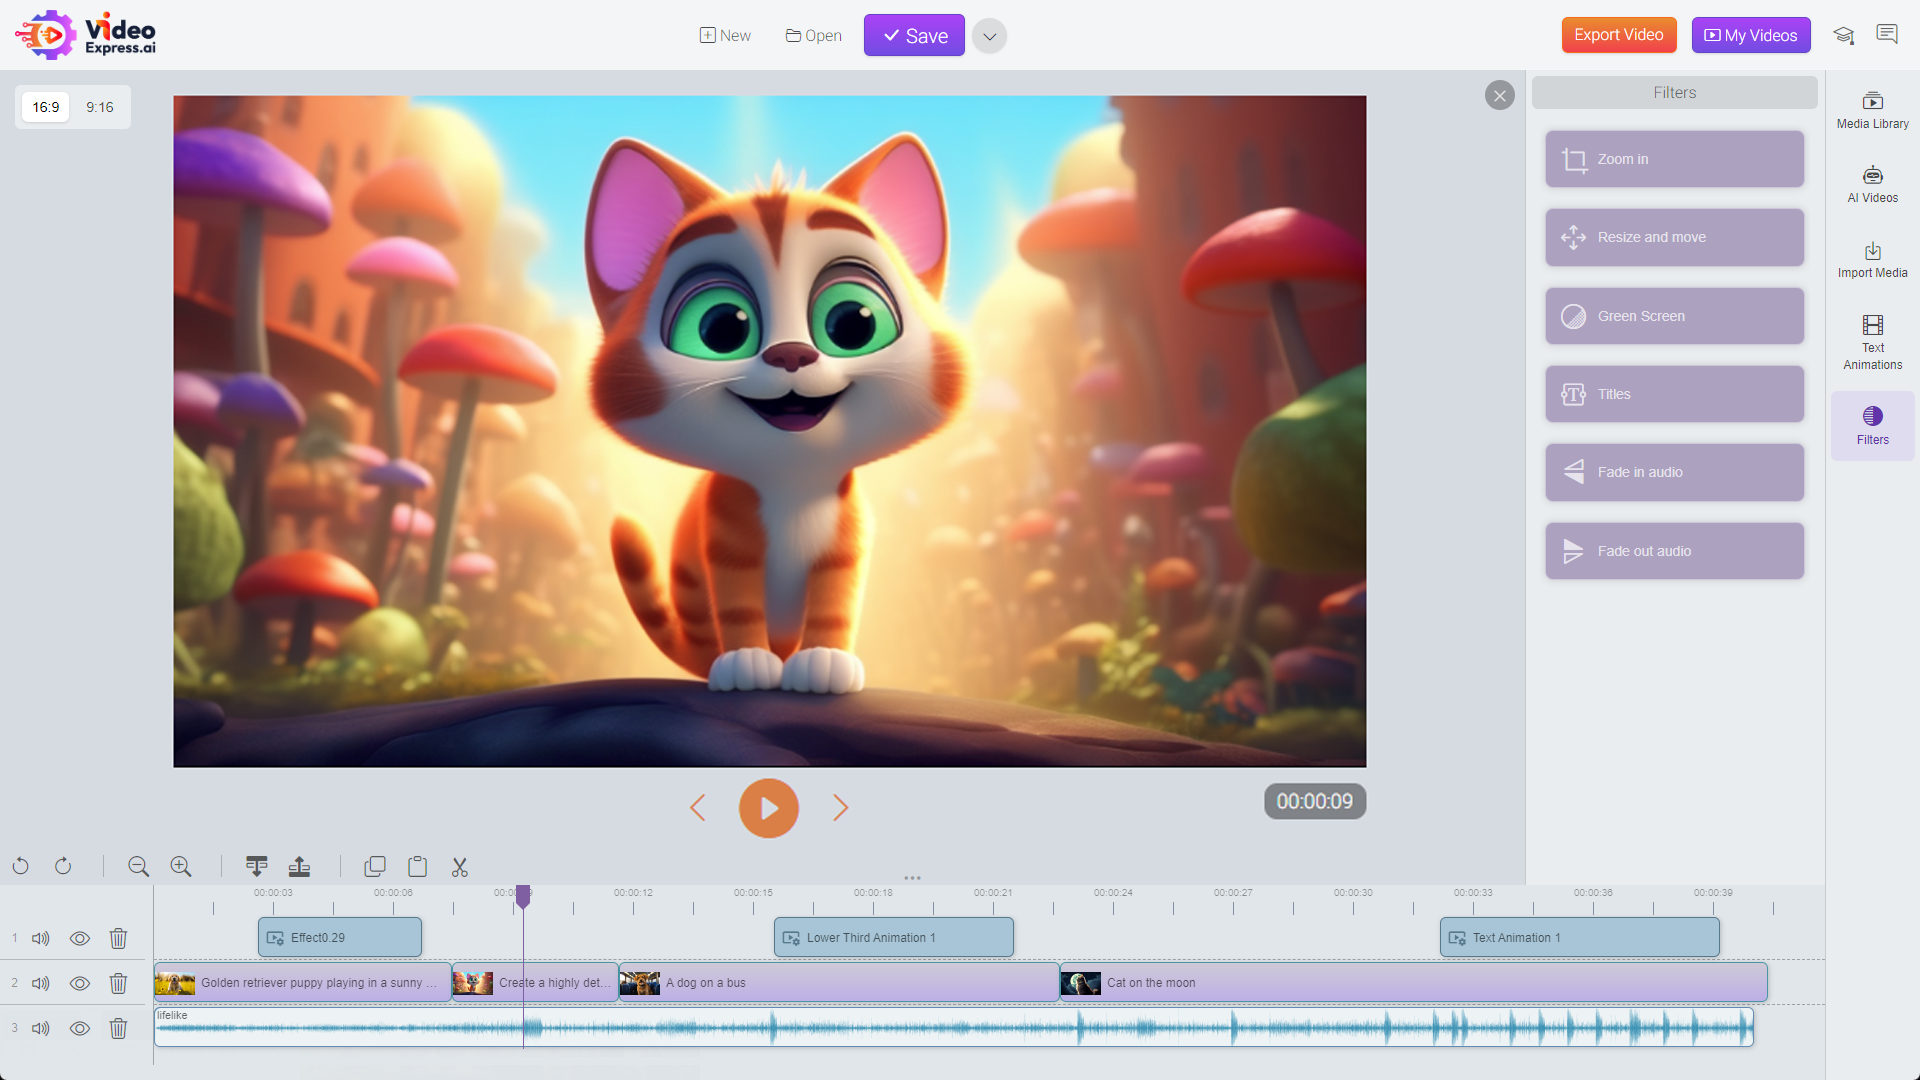The height and width of the screenshot is (1080, 1920).
Task: Open the feedback chat bubble
Action: (1888, 34)
